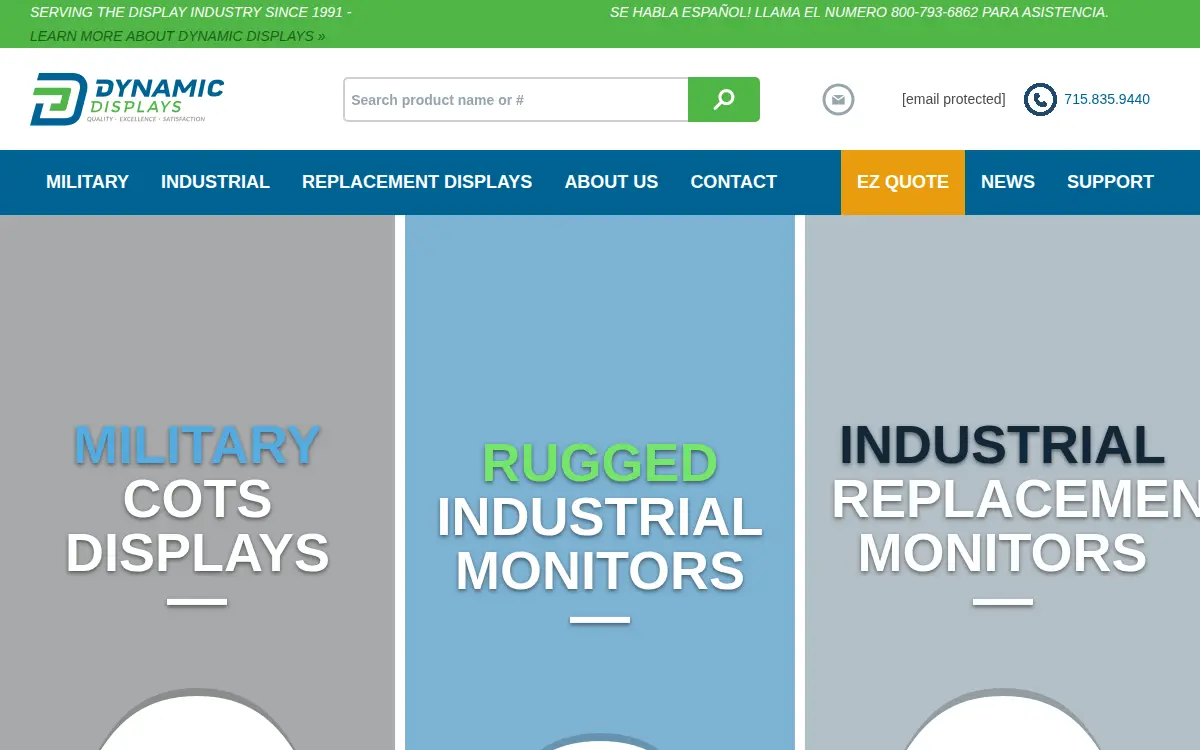Click the email protected address link
Viewport: 1200px width, 750px height.
[x=953, y=99]
